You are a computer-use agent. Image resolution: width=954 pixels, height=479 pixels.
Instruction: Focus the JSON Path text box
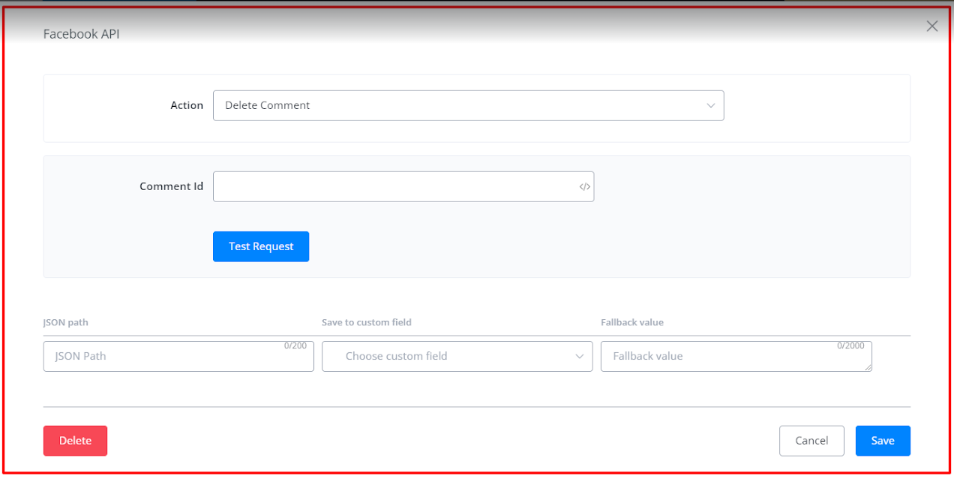(x=165, y=357)
